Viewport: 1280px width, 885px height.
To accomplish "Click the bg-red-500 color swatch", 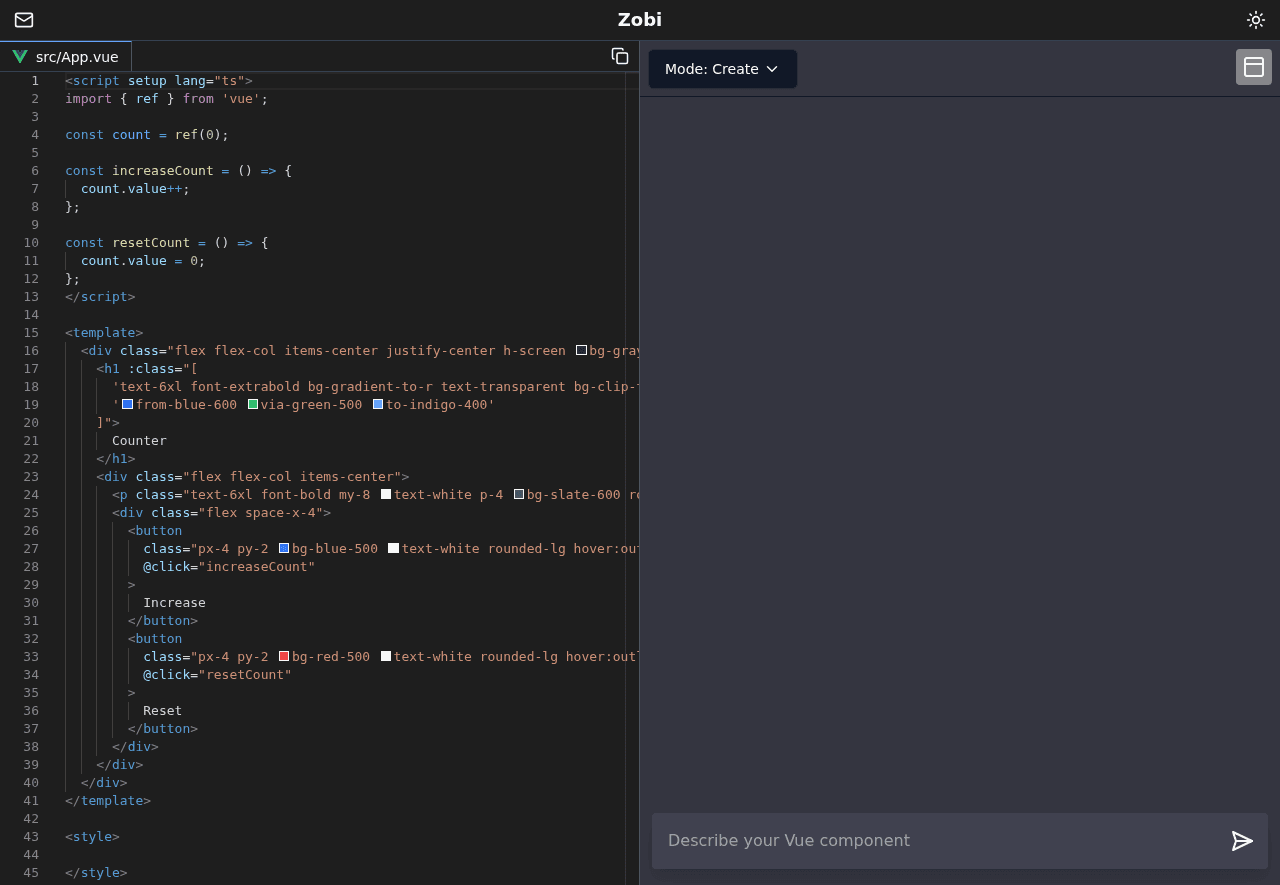I will [x=284, y=657].
